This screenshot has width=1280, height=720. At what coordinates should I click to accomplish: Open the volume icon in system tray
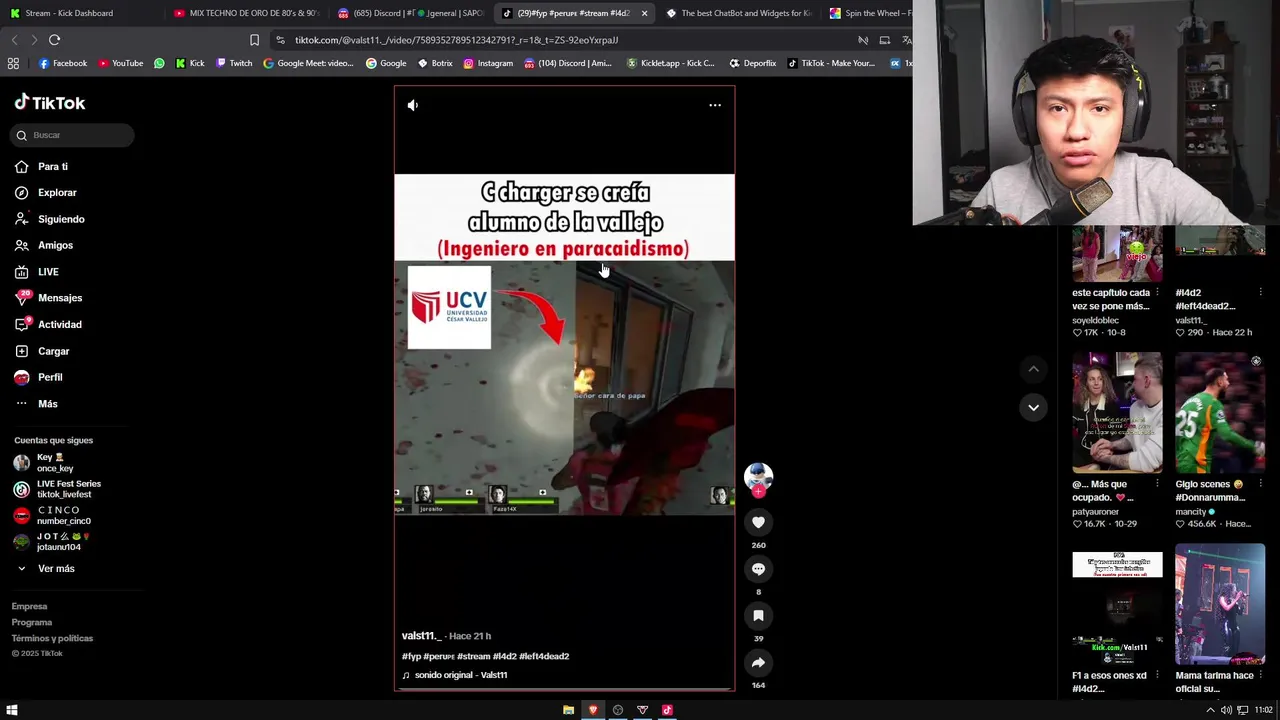pos(1226,710)
